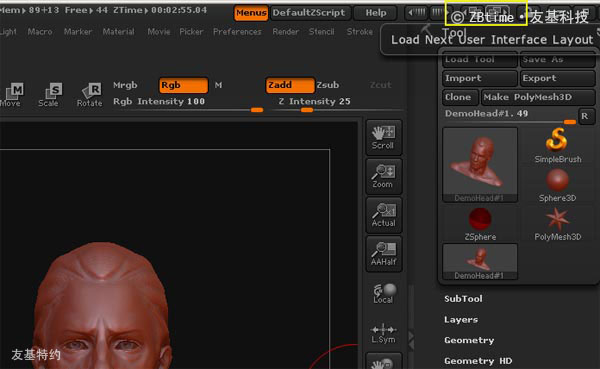The height and width of the screenshot is (369, 600).
Task: Click the R button beside DemoHead slider
Action: click(585, 116)
